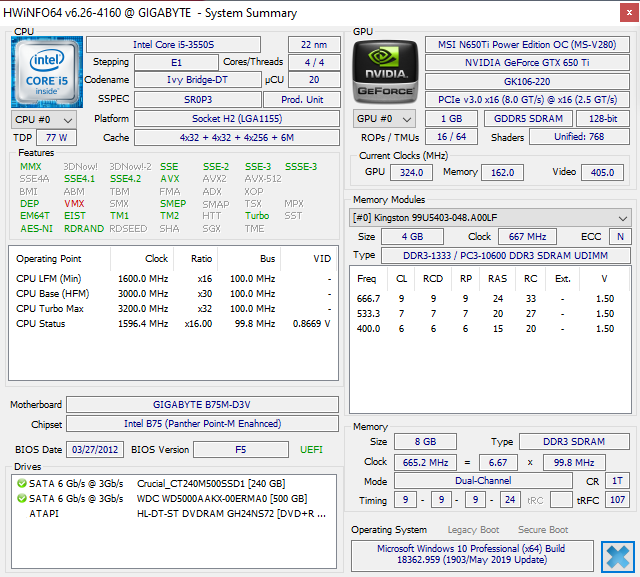This screenshot has height=577, width=640.
Task: Click the 666.7 memory timing row
Action: click(490, 299)
